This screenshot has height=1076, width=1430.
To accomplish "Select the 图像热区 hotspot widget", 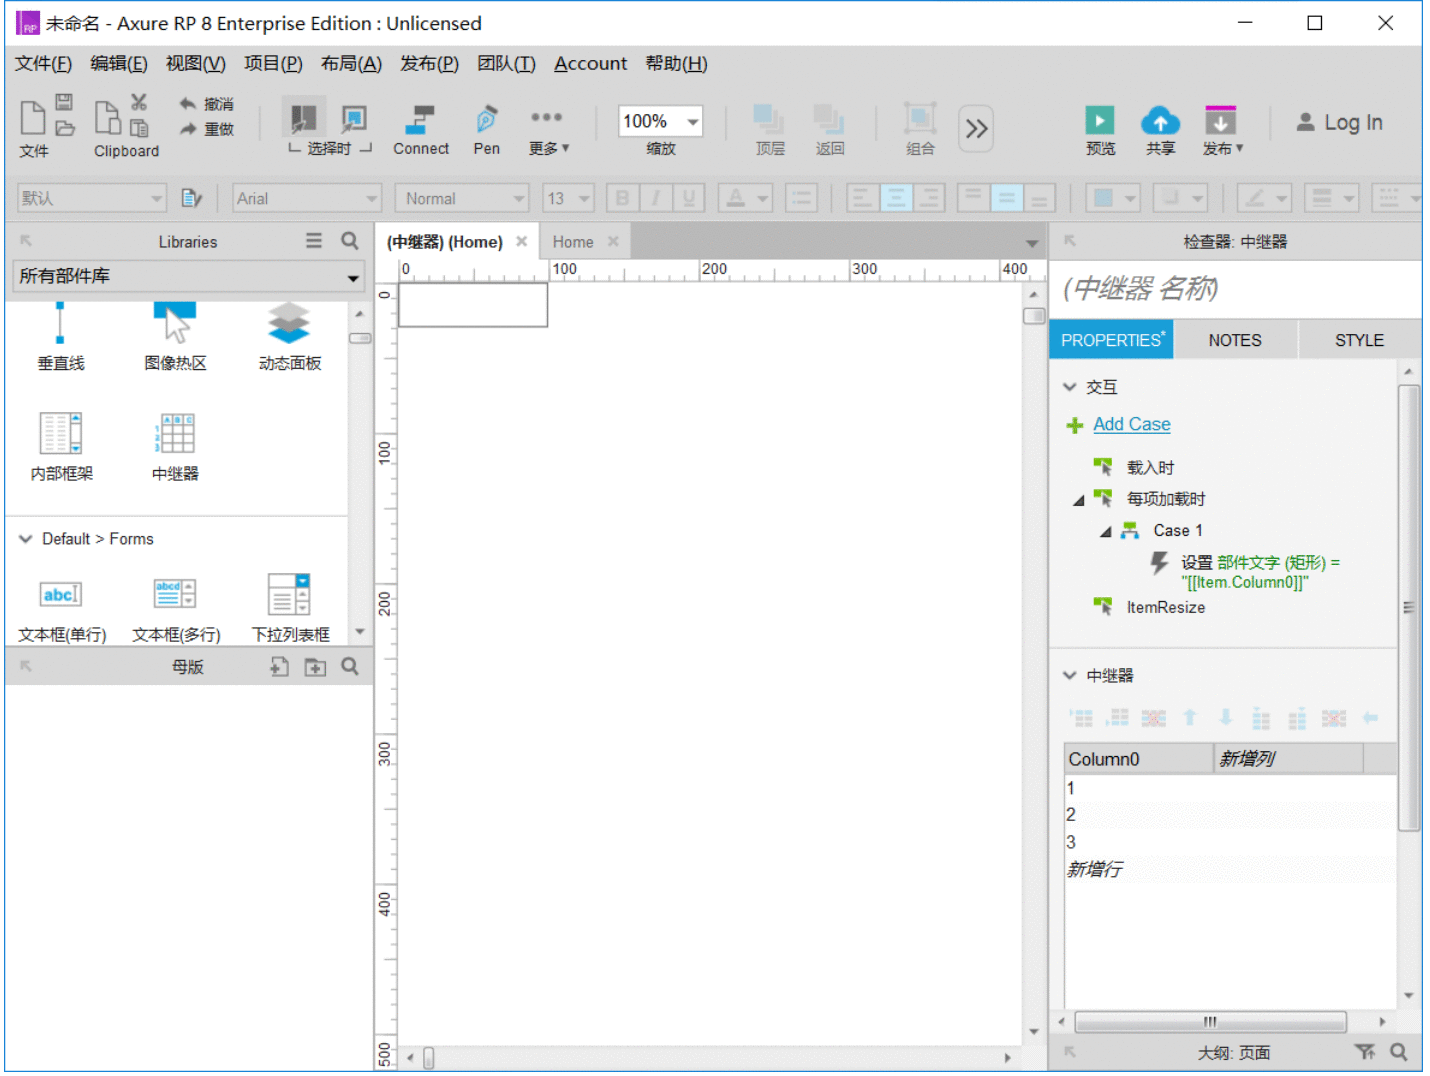I will [175, 337].
